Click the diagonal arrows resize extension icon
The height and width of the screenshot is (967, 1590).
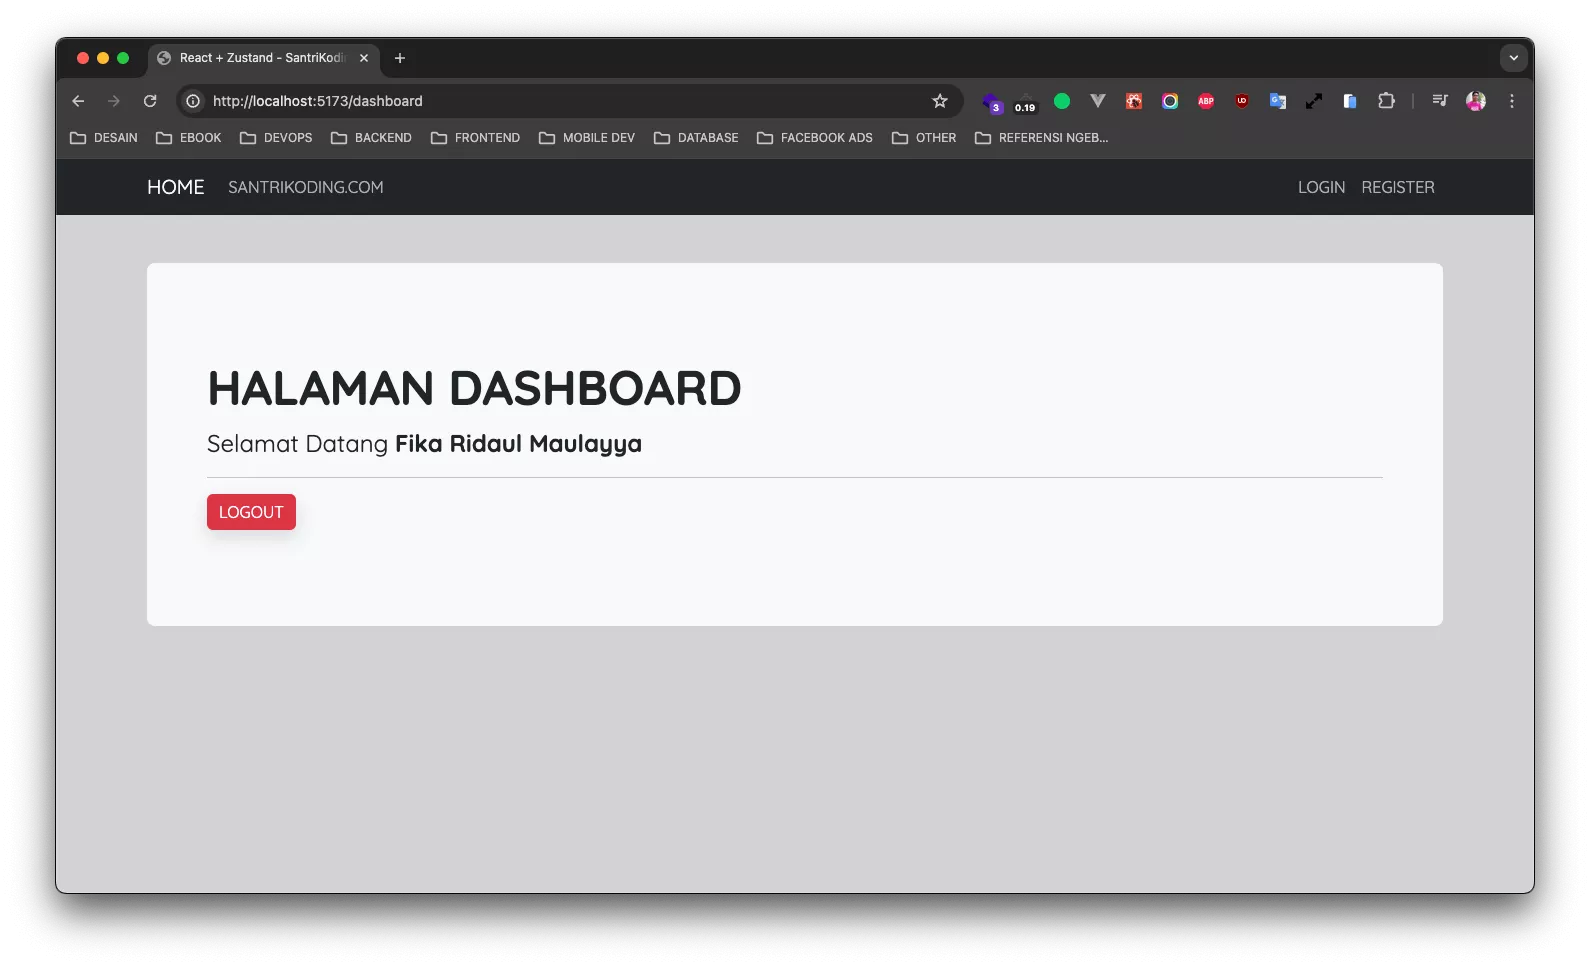pos(1314,101)
